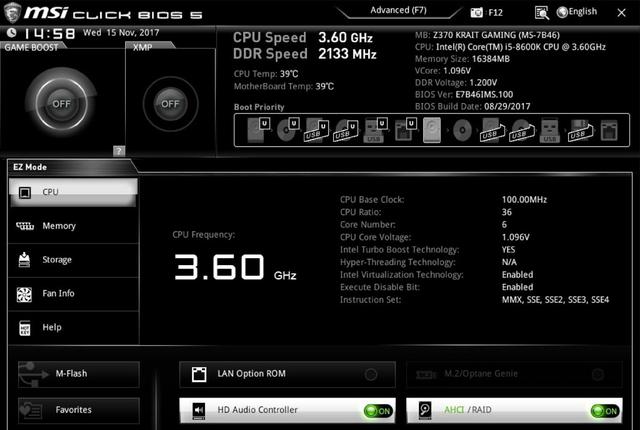640x430 pixels.
Task: Select the UEFI CD/DVD boot device icon
Action: tap(288, 130)
